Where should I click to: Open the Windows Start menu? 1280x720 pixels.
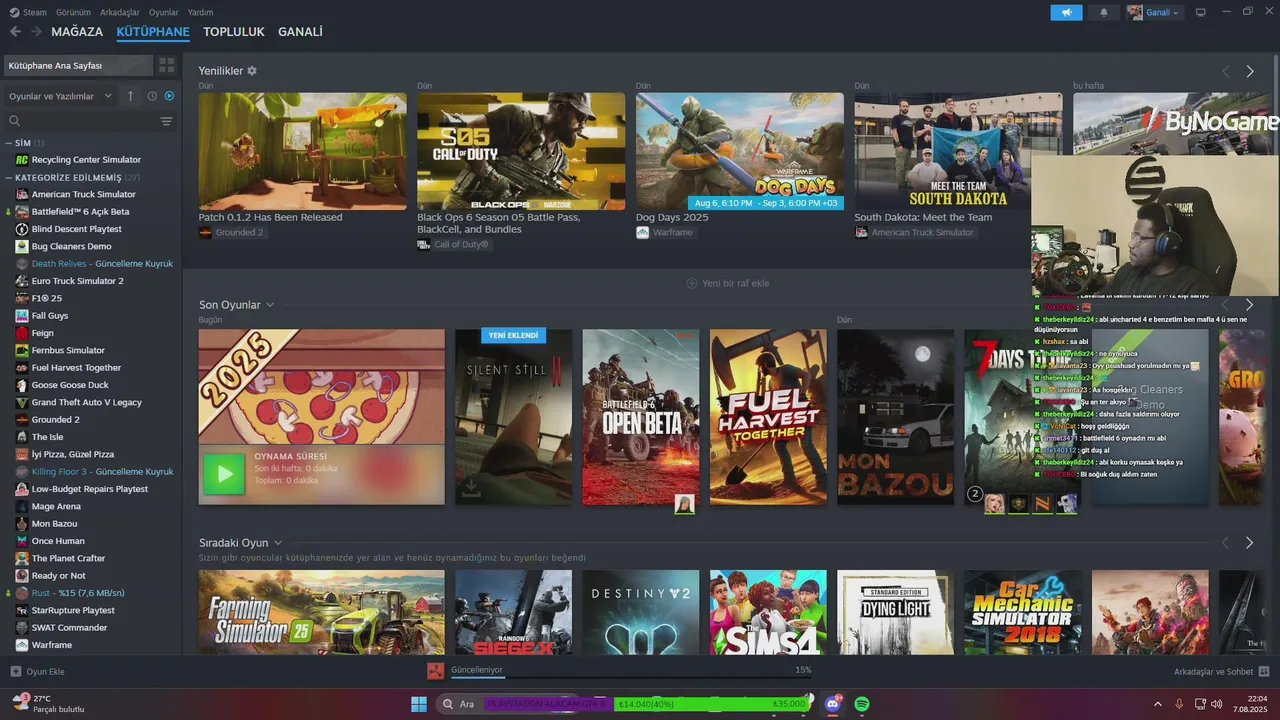point(419,704)
